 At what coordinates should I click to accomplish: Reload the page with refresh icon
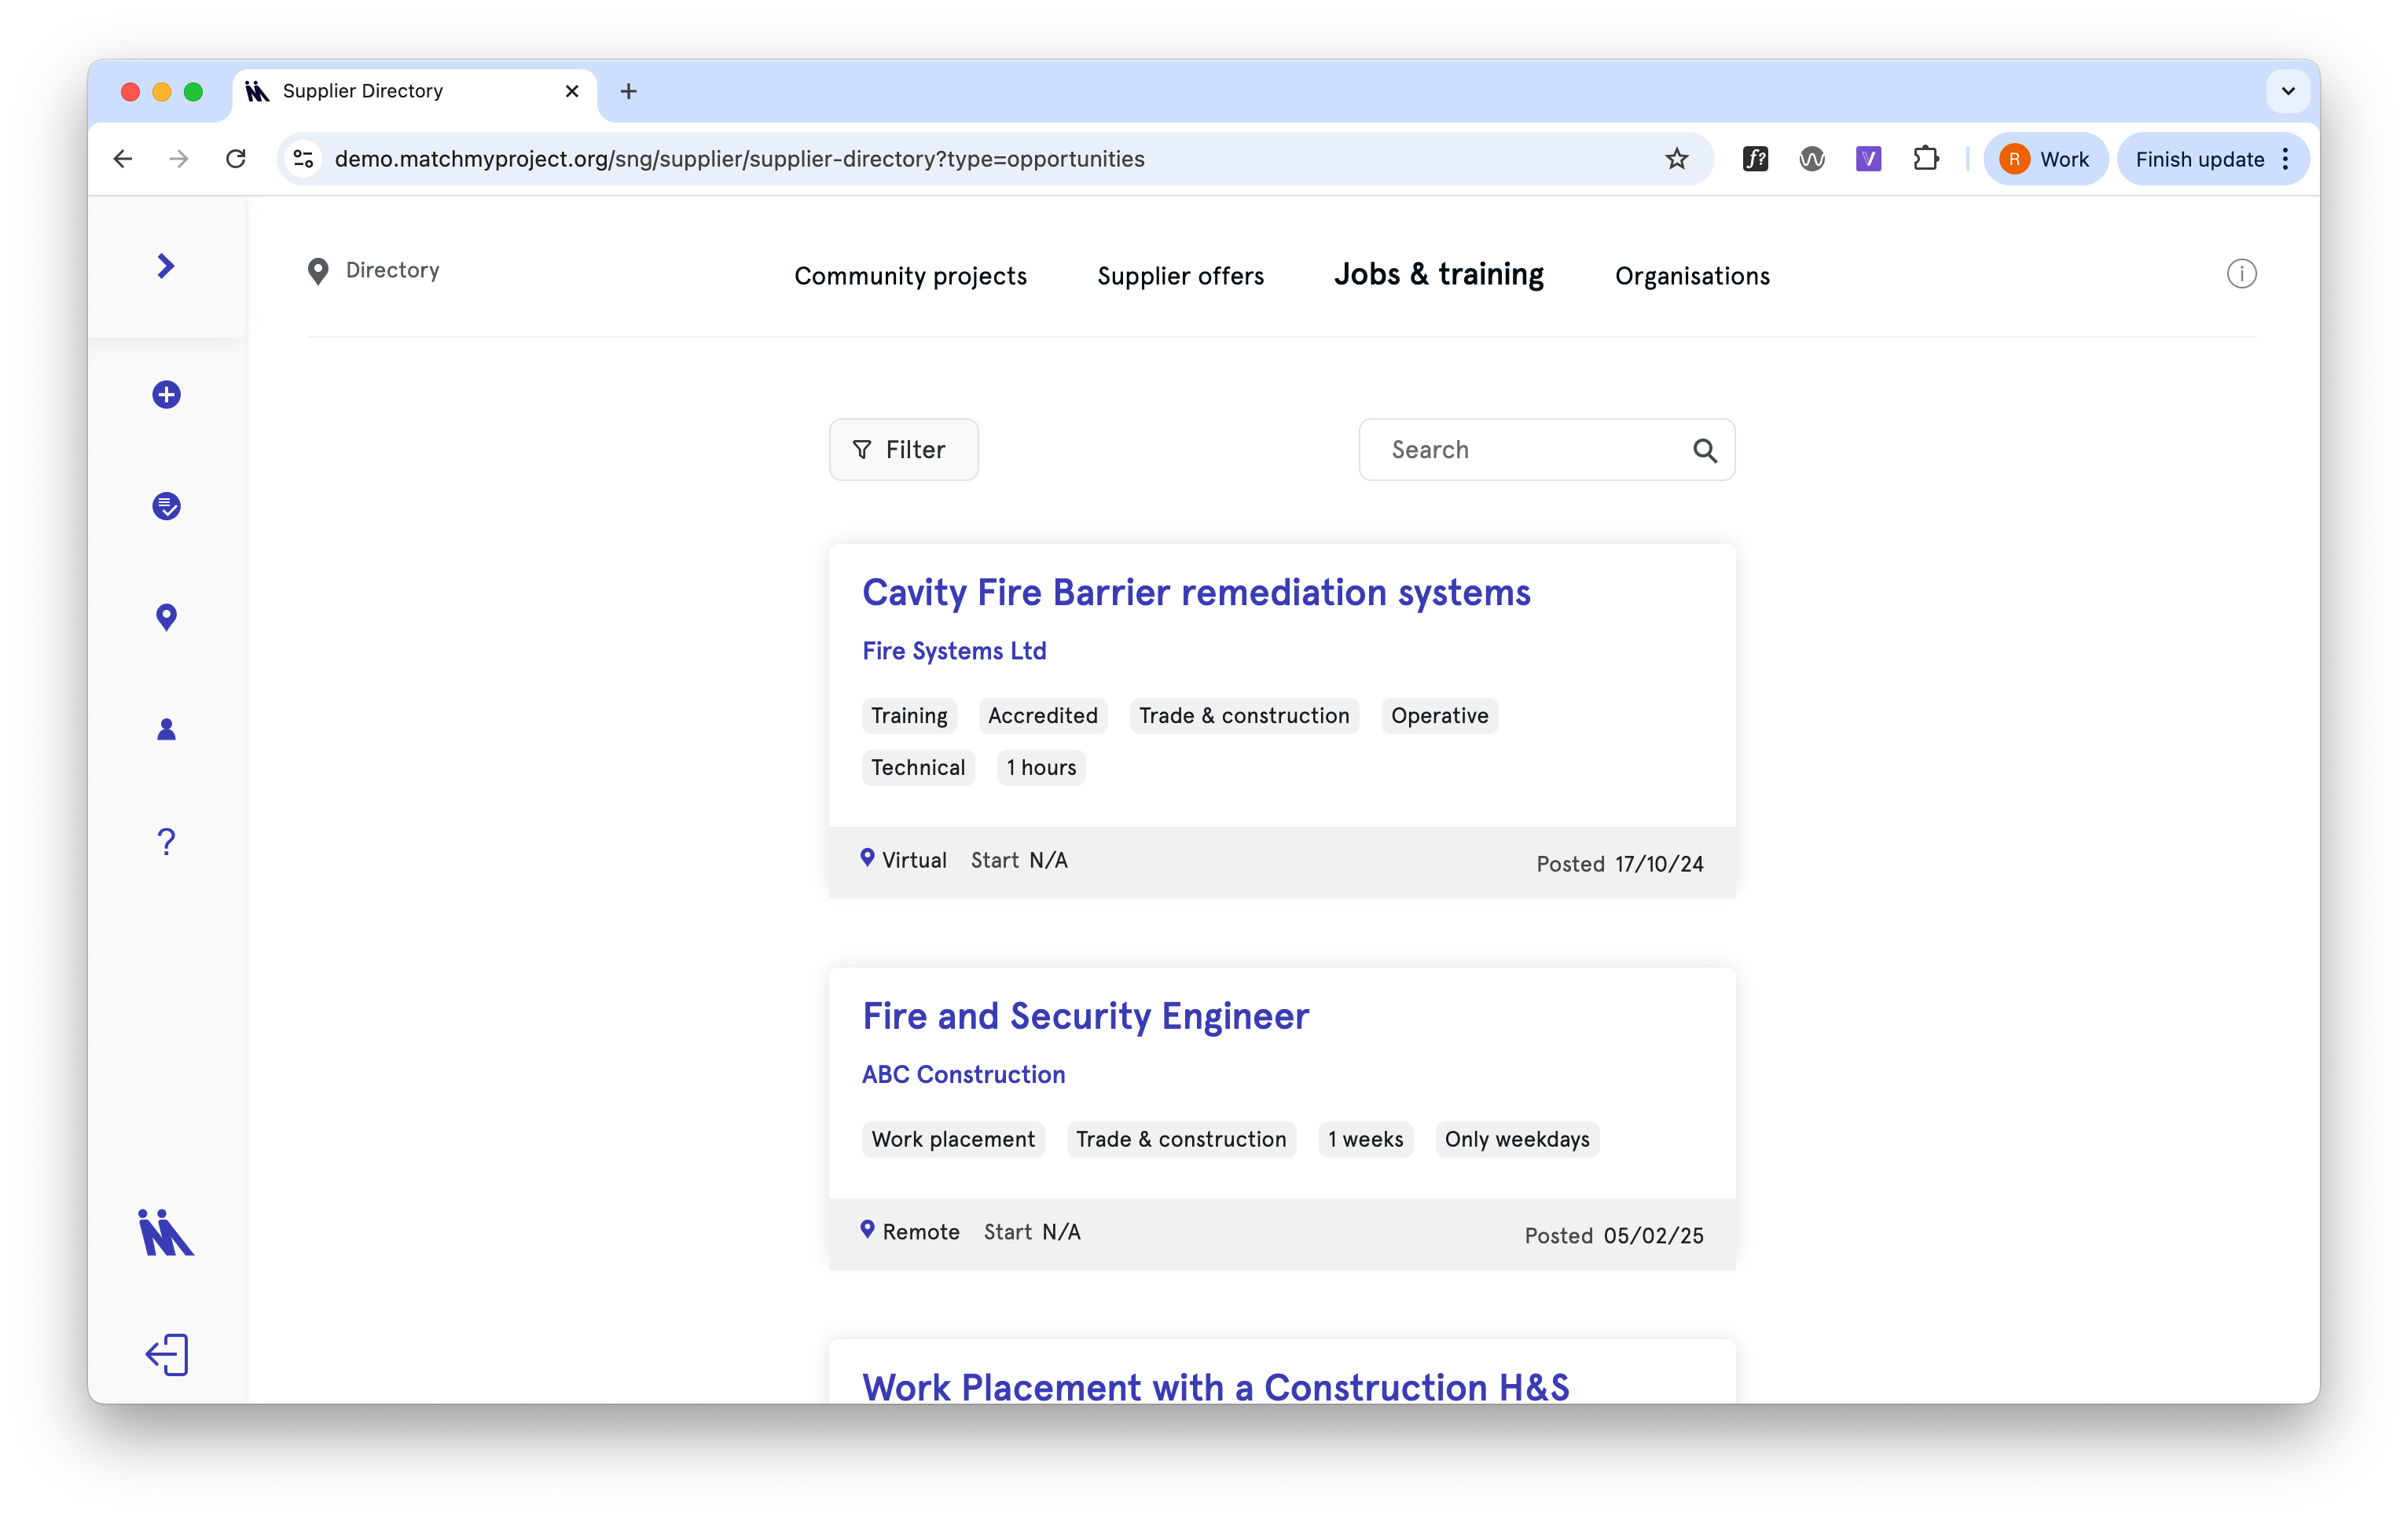[236, 159]
